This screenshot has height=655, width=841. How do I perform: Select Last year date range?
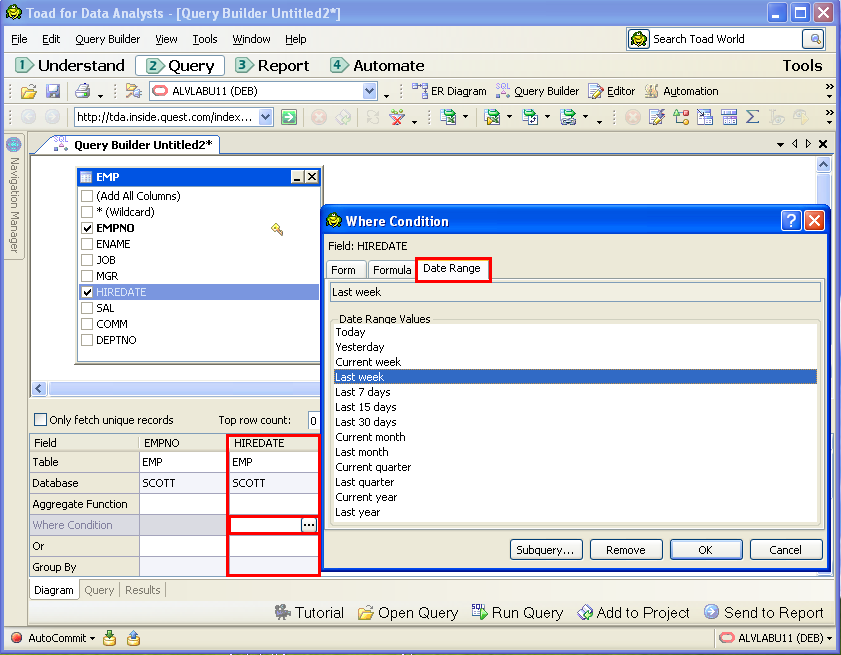click(x=575, y=512)
